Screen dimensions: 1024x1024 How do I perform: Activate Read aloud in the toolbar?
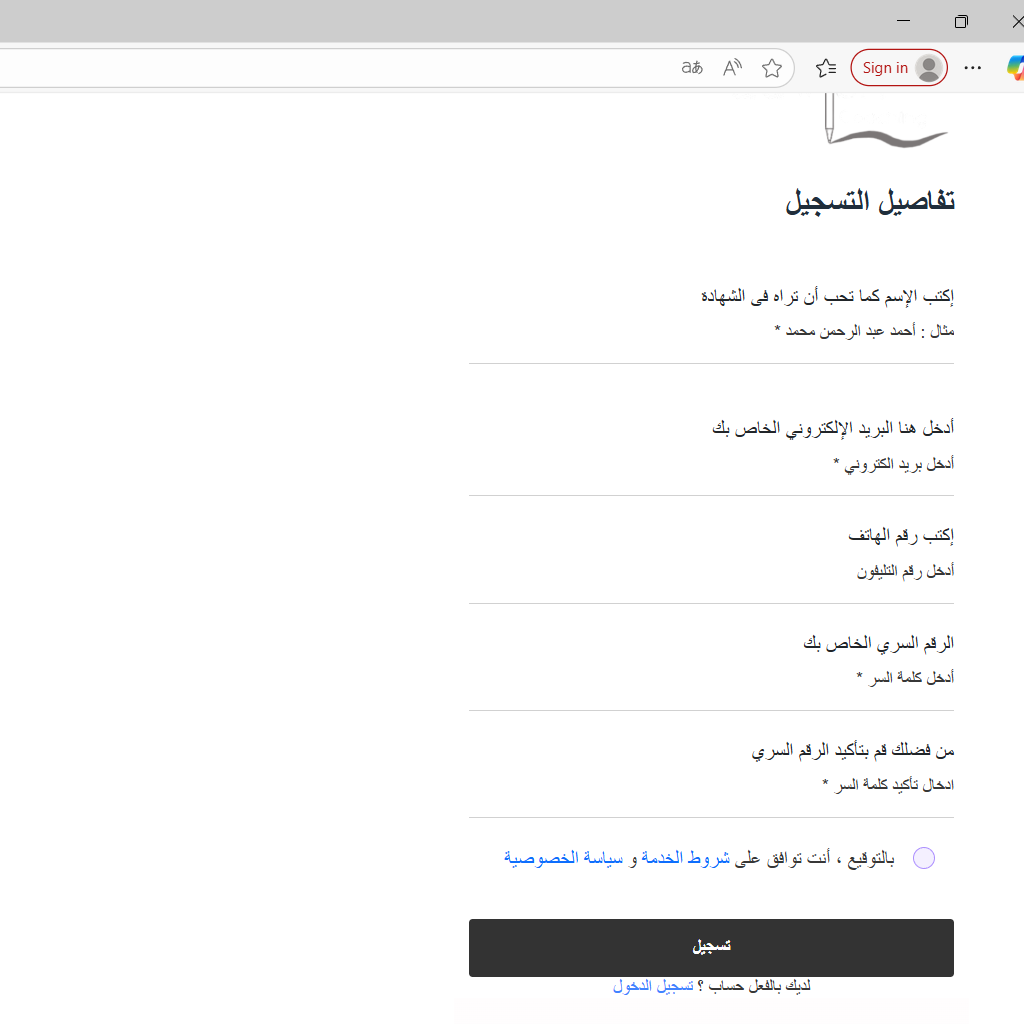(731, 67)
